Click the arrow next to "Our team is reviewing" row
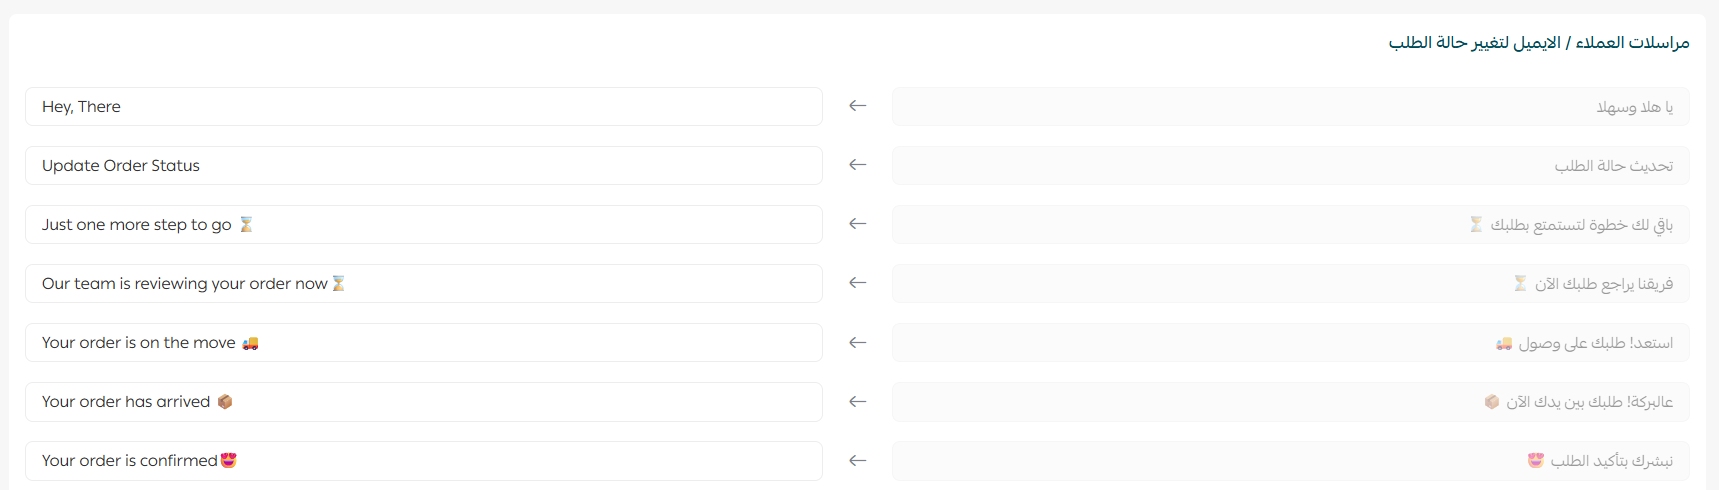 [x=857, y=283]
